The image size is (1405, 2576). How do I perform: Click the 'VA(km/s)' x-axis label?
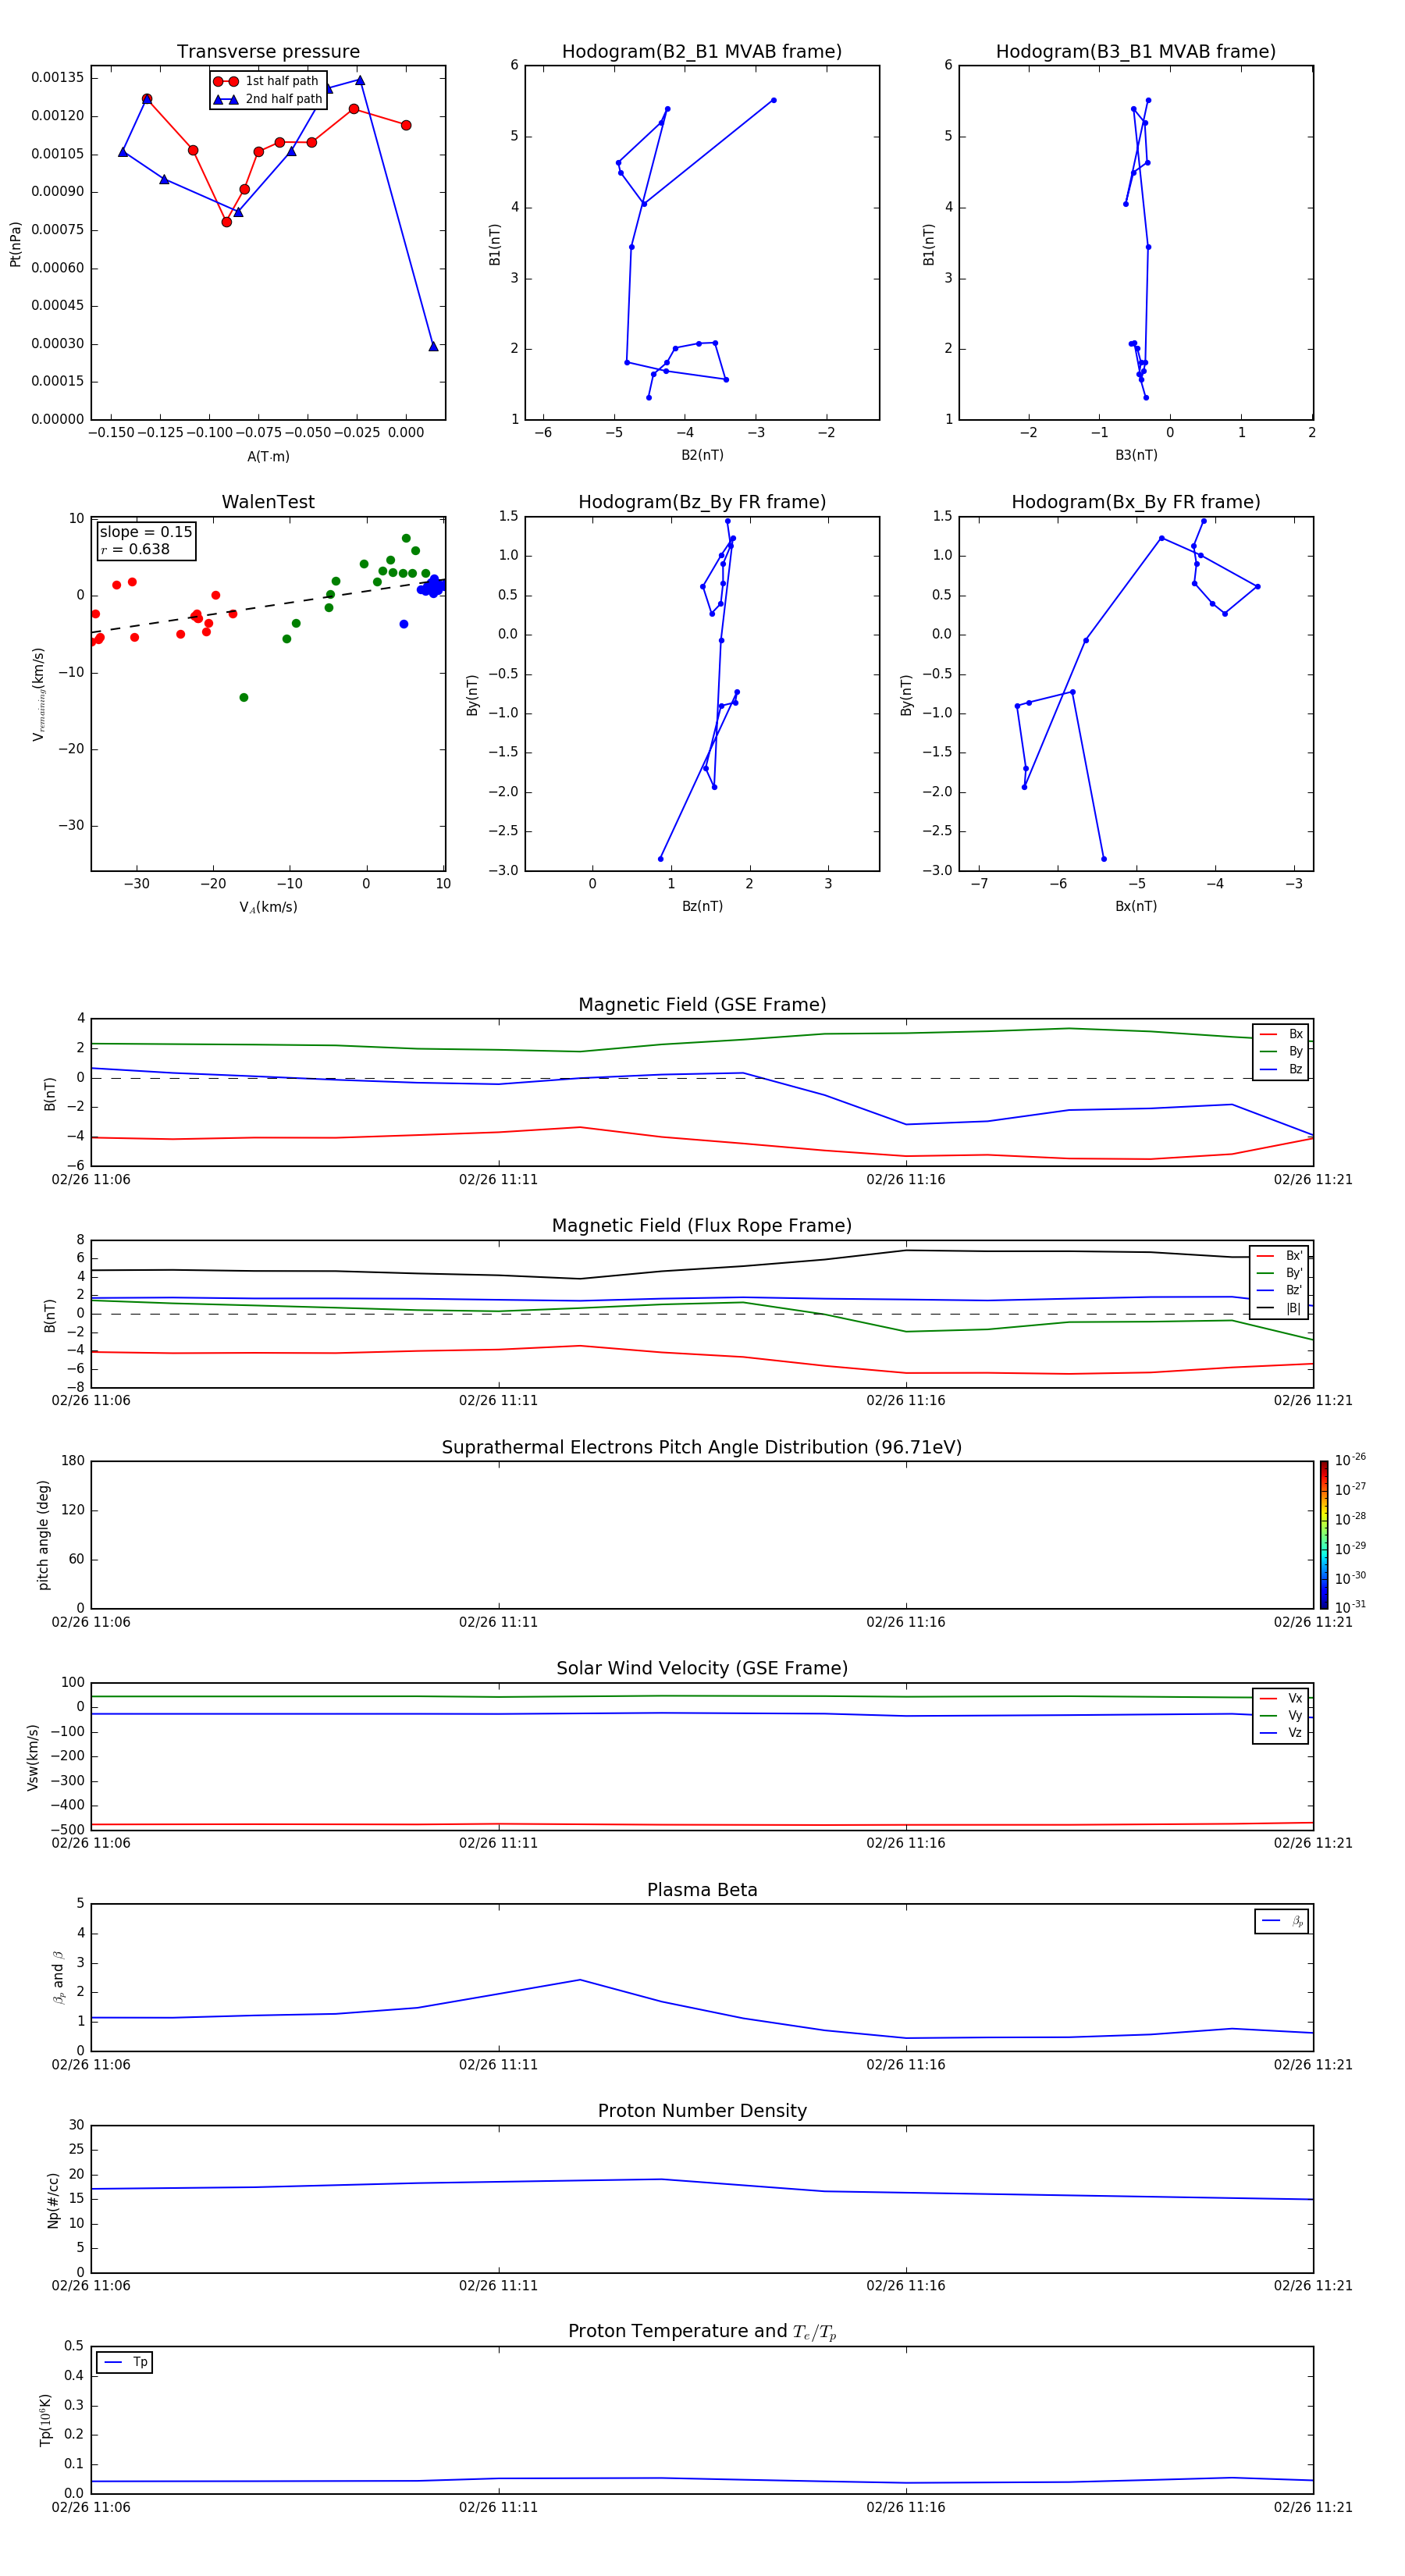tap(268, 907)
